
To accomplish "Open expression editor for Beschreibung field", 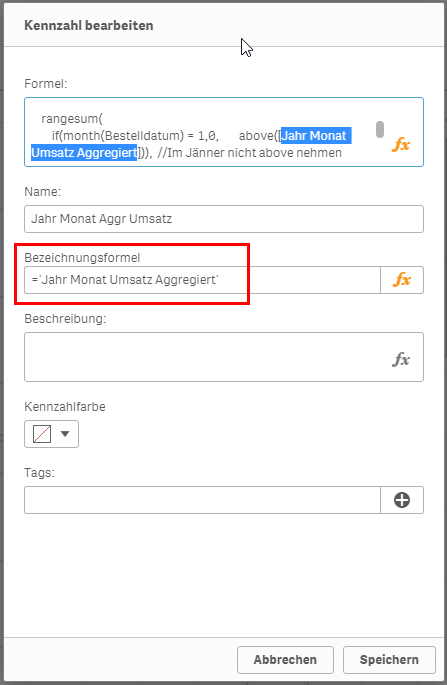I will [x=401, y=359].
